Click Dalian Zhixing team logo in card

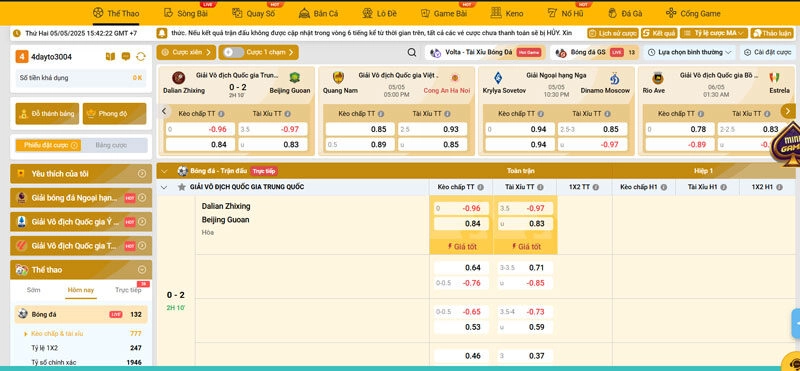(x=178, y=78)
